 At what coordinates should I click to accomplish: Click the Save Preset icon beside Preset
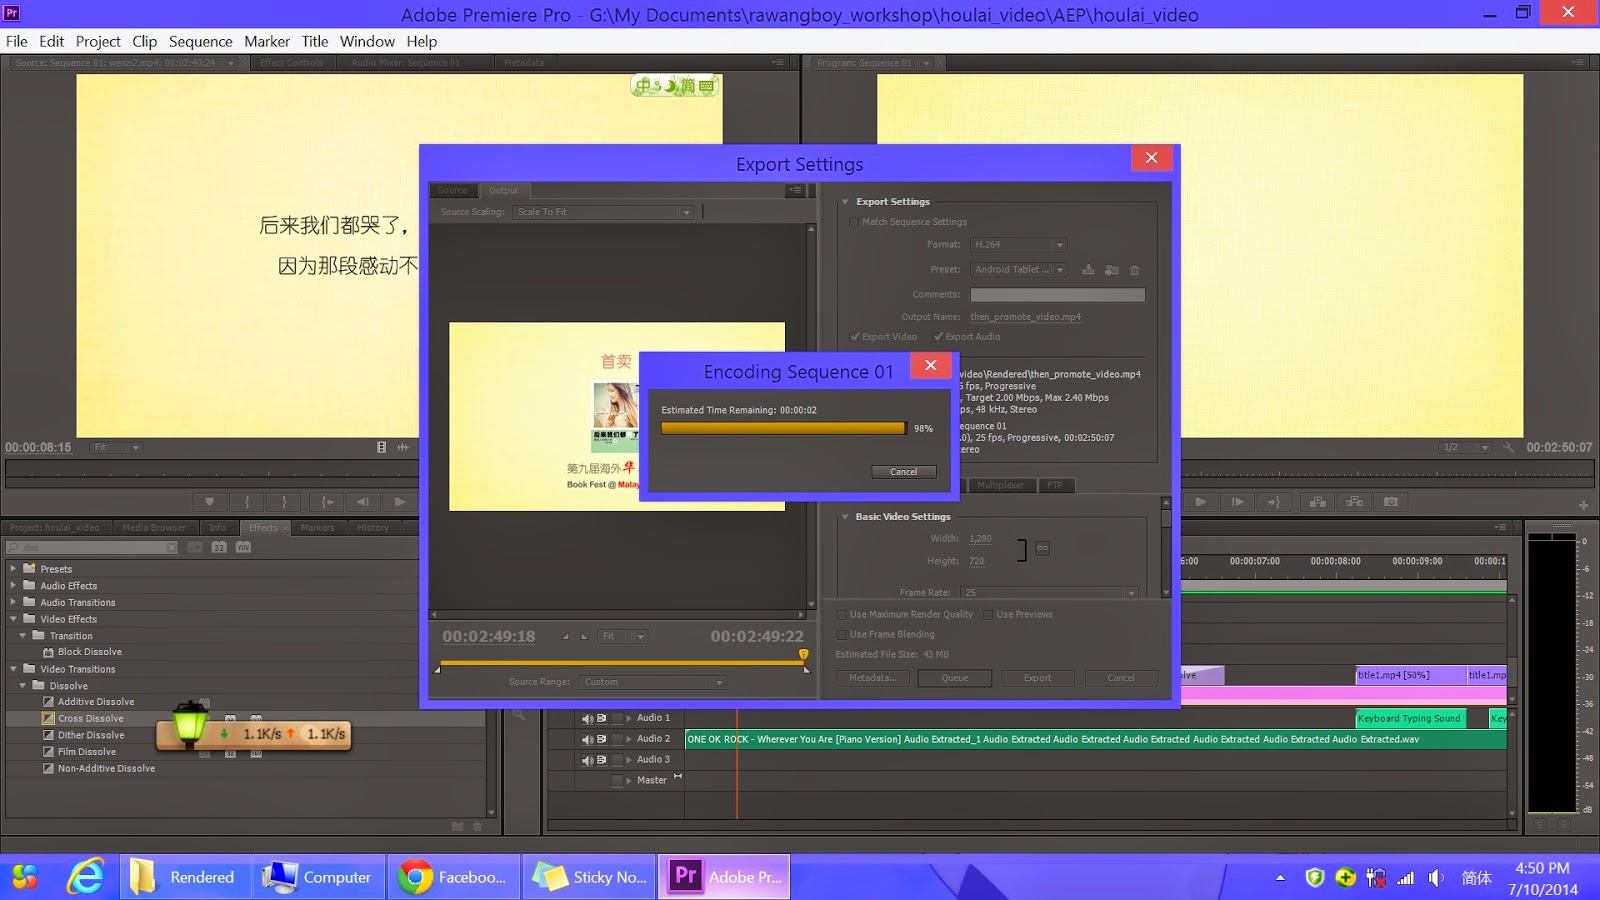[1088, 269]
